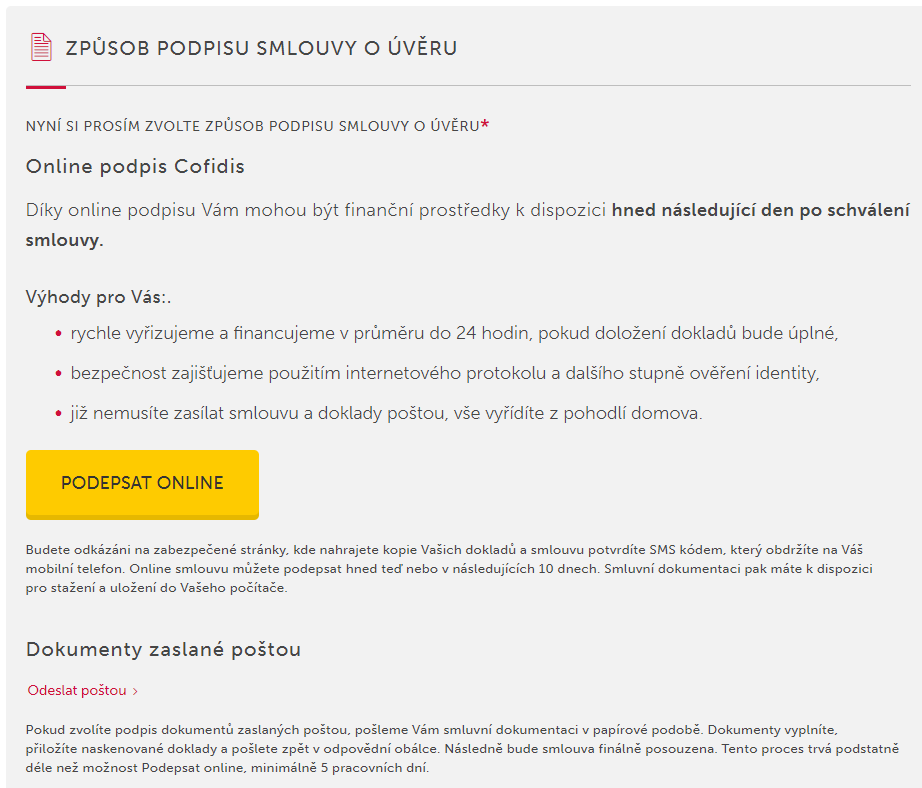Click the lines inside the red document icon
The width and height of the screenshot is (922, 788).
pyautogui.click(x=40, y=47)
